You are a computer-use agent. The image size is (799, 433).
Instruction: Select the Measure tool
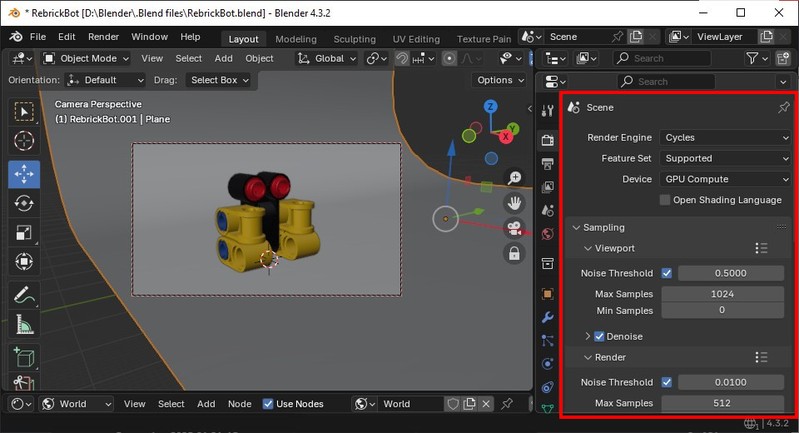[x=24, y=325]
